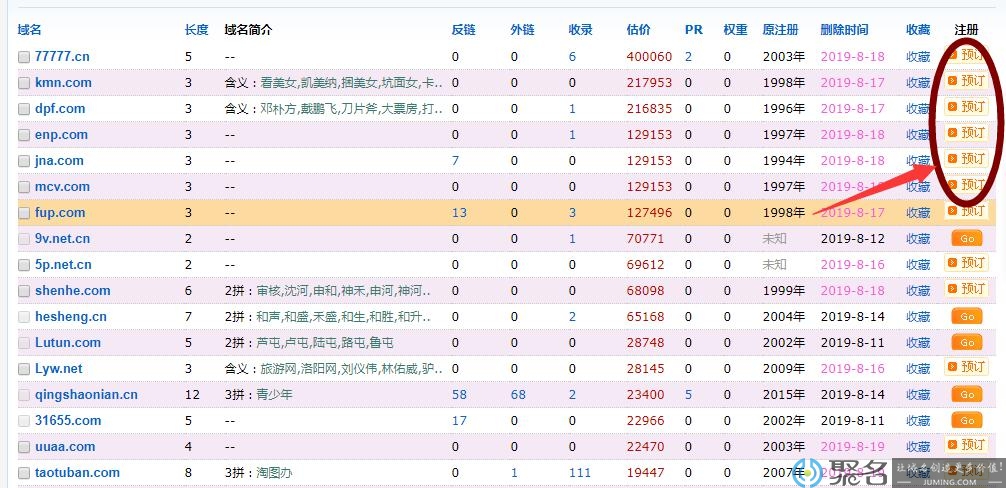
Task: Click 收藏 for qingshaonian.cn
Action: coord(918,394)
